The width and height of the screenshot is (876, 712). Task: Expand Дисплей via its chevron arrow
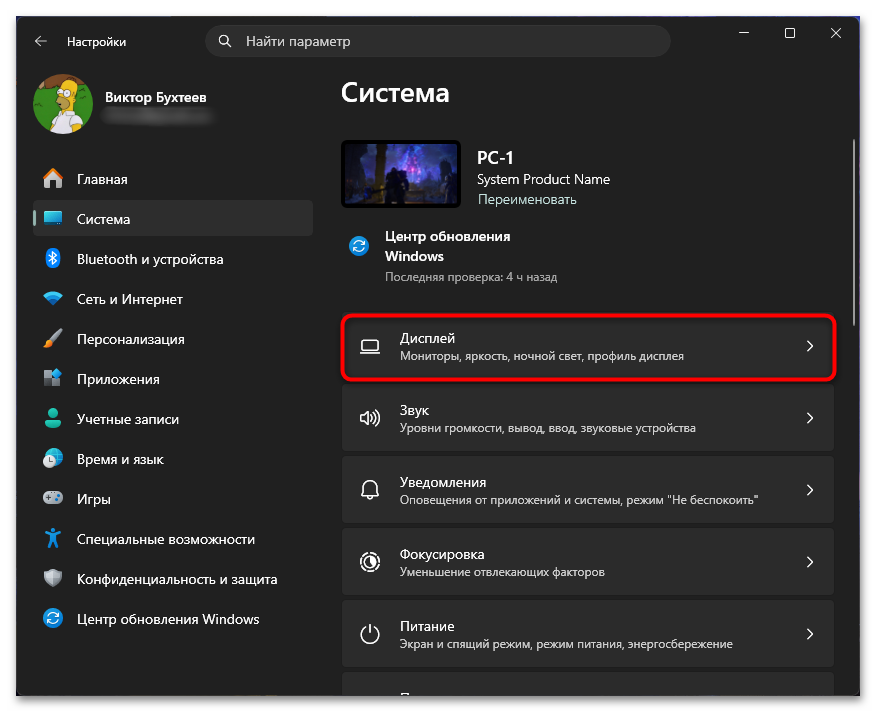pos(810,346)
